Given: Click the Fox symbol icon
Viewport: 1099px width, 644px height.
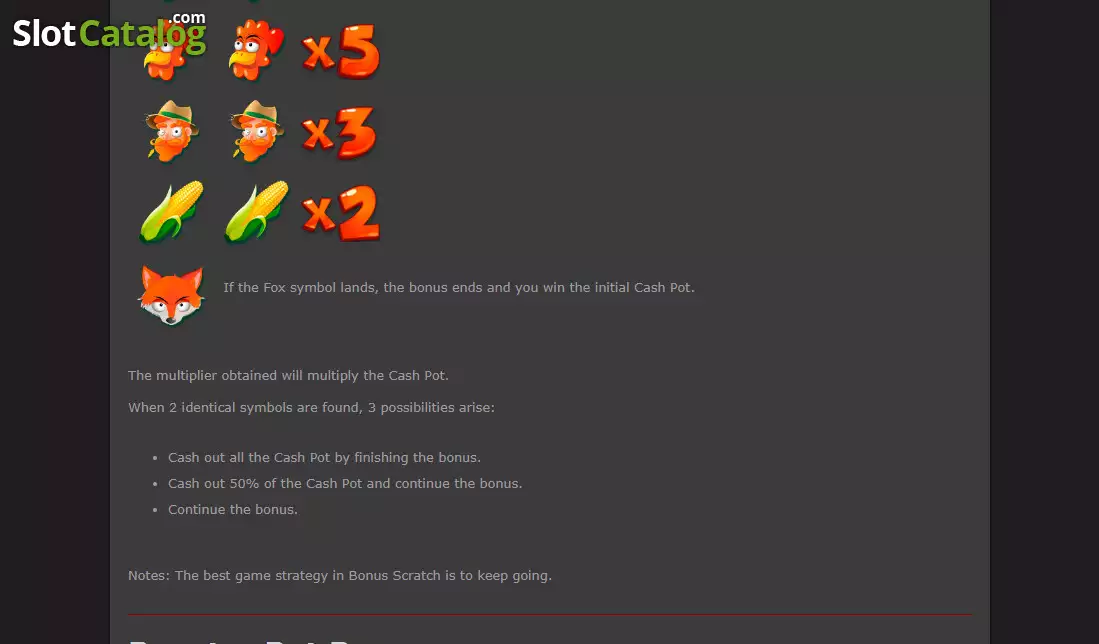Looking at the screenshot, I should [172, 295].
